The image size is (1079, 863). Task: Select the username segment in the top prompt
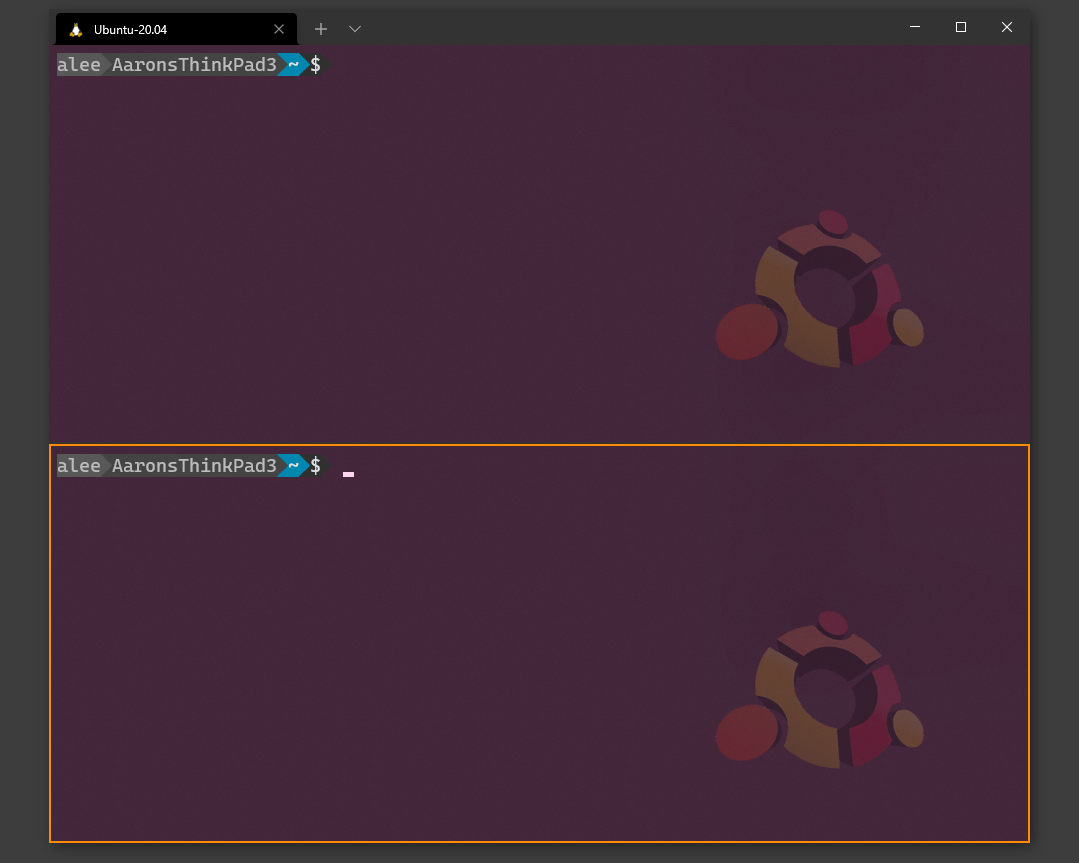click(78, 64)
